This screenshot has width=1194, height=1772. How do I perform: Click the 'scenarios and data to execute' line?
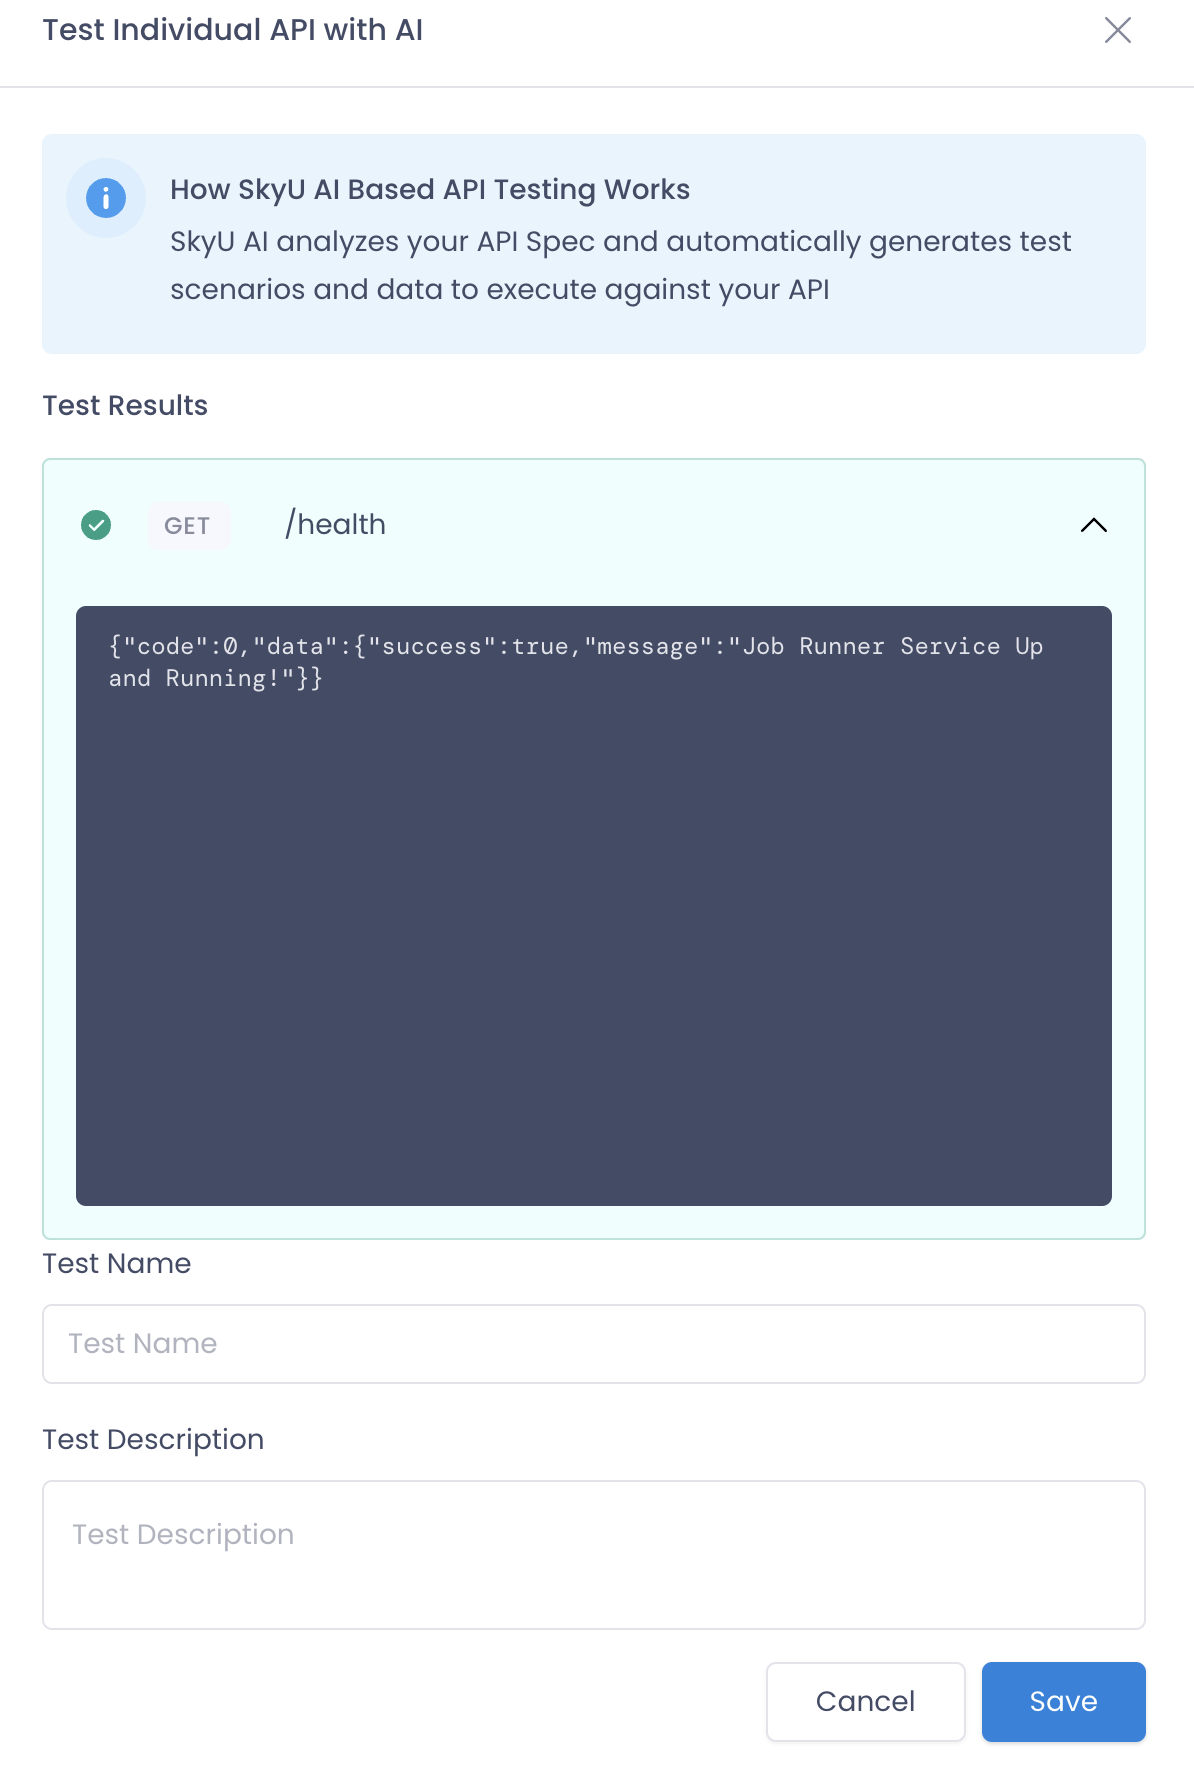(x=500, y=289)
